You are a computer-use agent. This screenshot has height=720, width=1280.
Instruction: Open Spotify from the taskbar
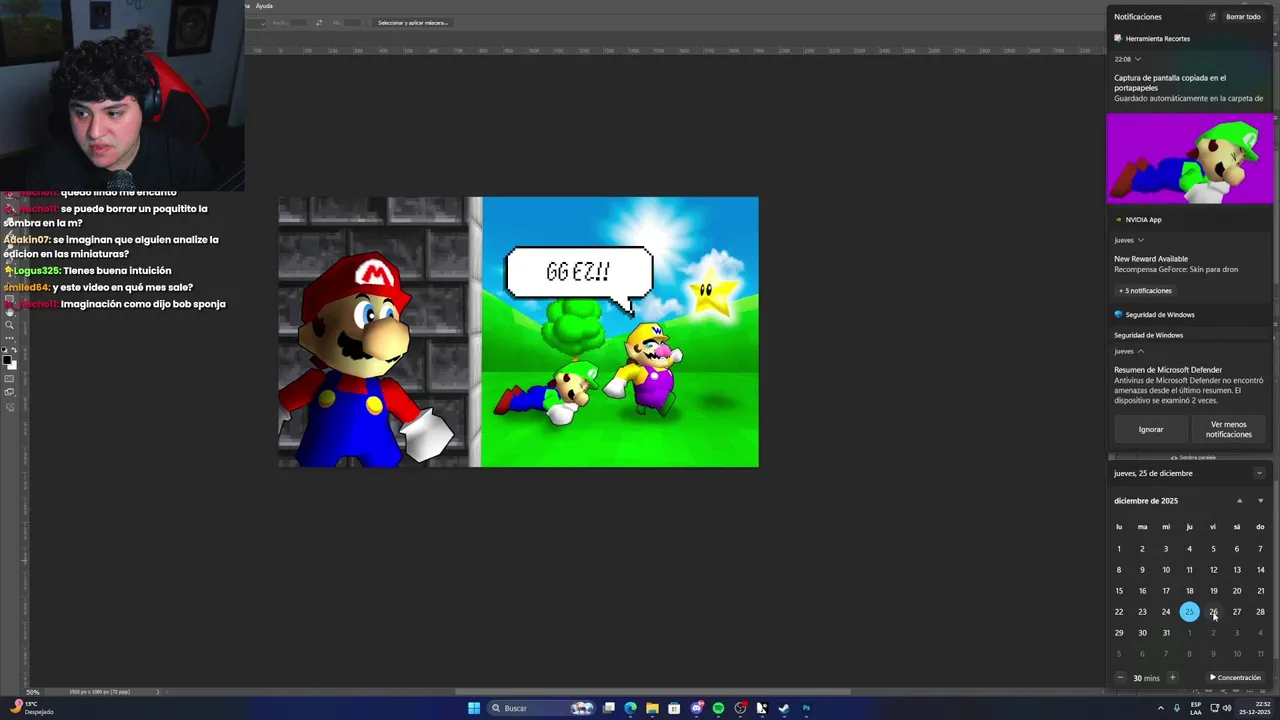[718, 708]
